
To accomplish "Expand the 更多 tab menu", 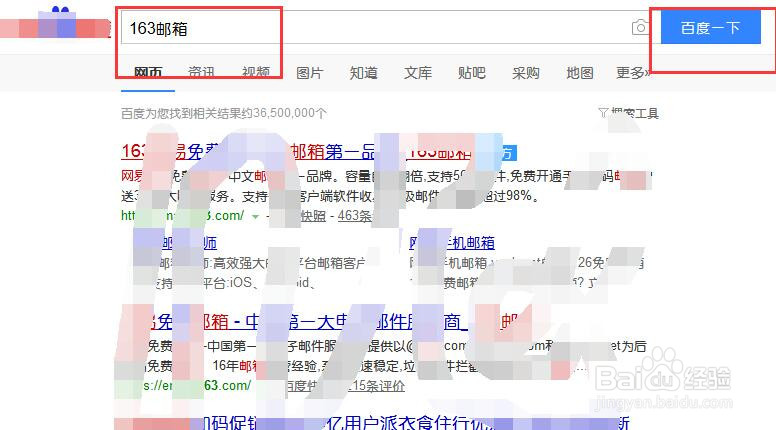I will [x=633, y=73].
